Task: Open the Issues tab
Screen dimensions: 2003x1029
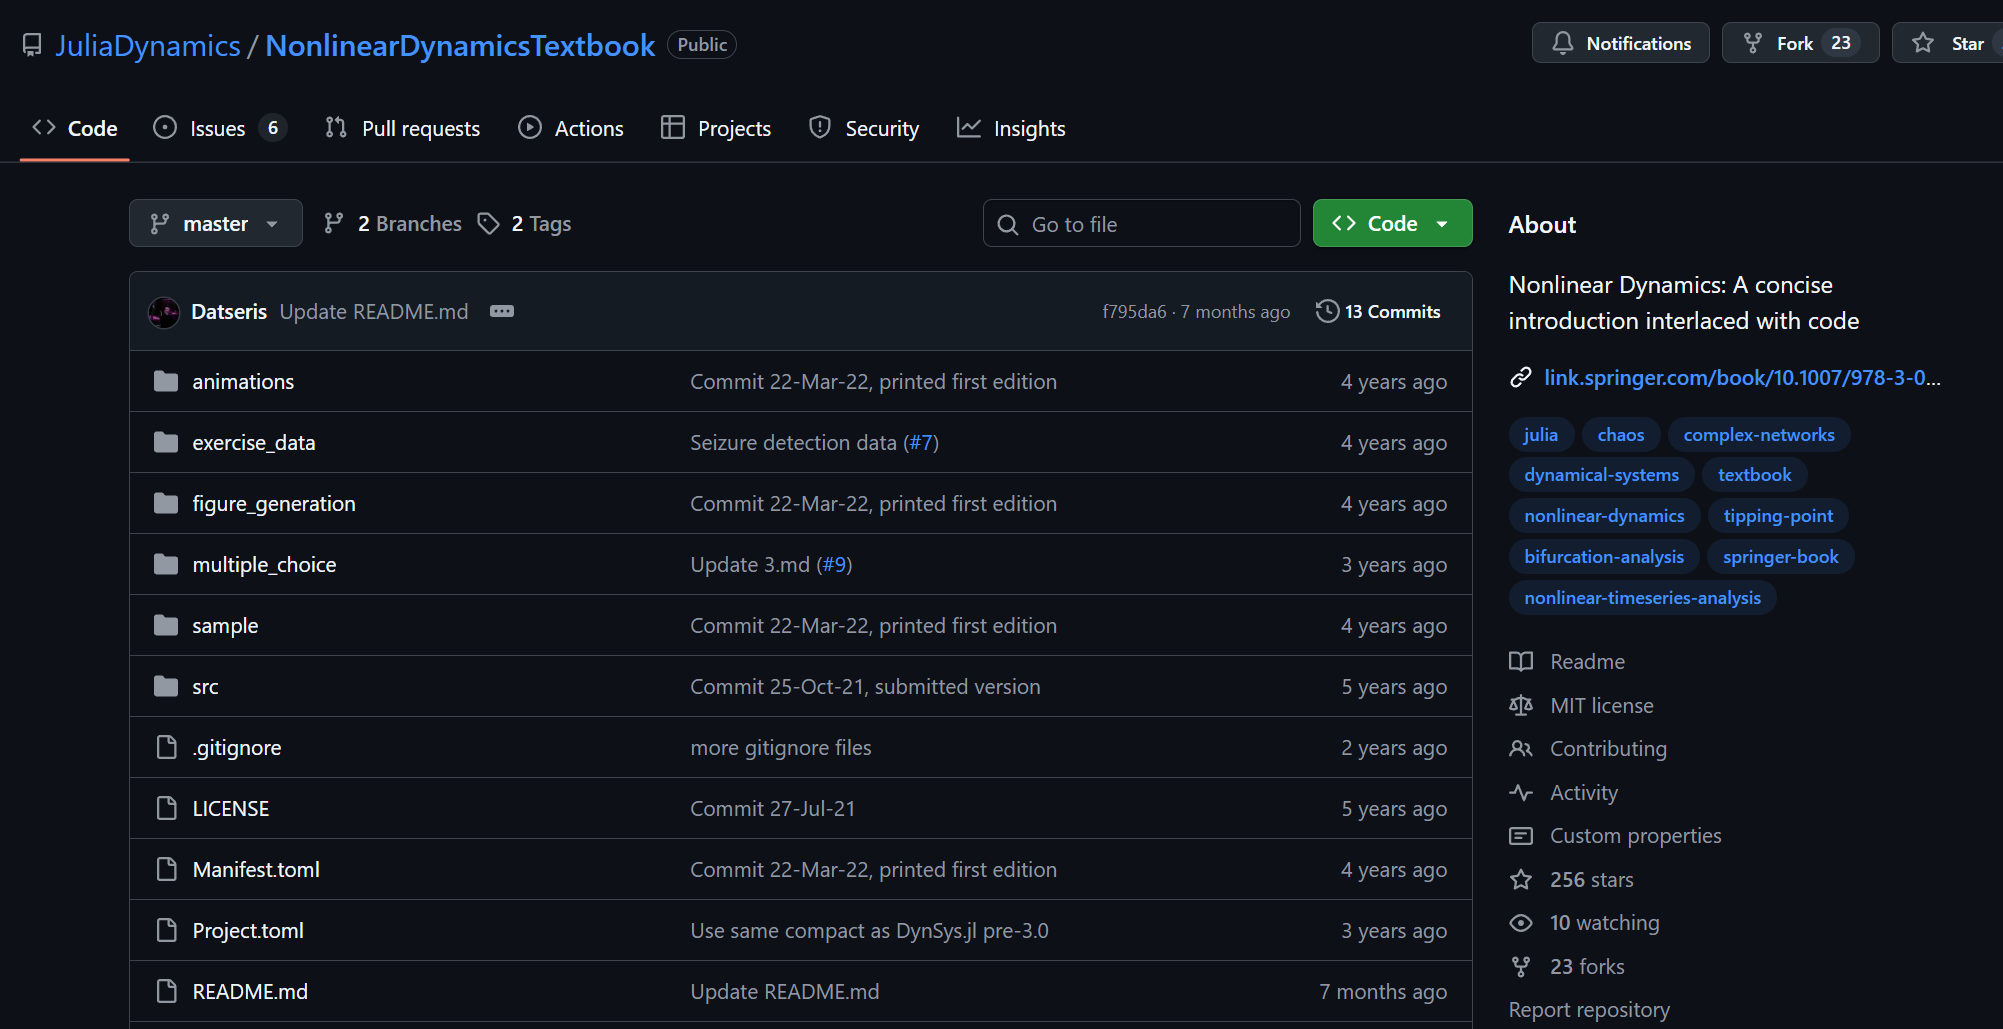Action: coord(220,128)
